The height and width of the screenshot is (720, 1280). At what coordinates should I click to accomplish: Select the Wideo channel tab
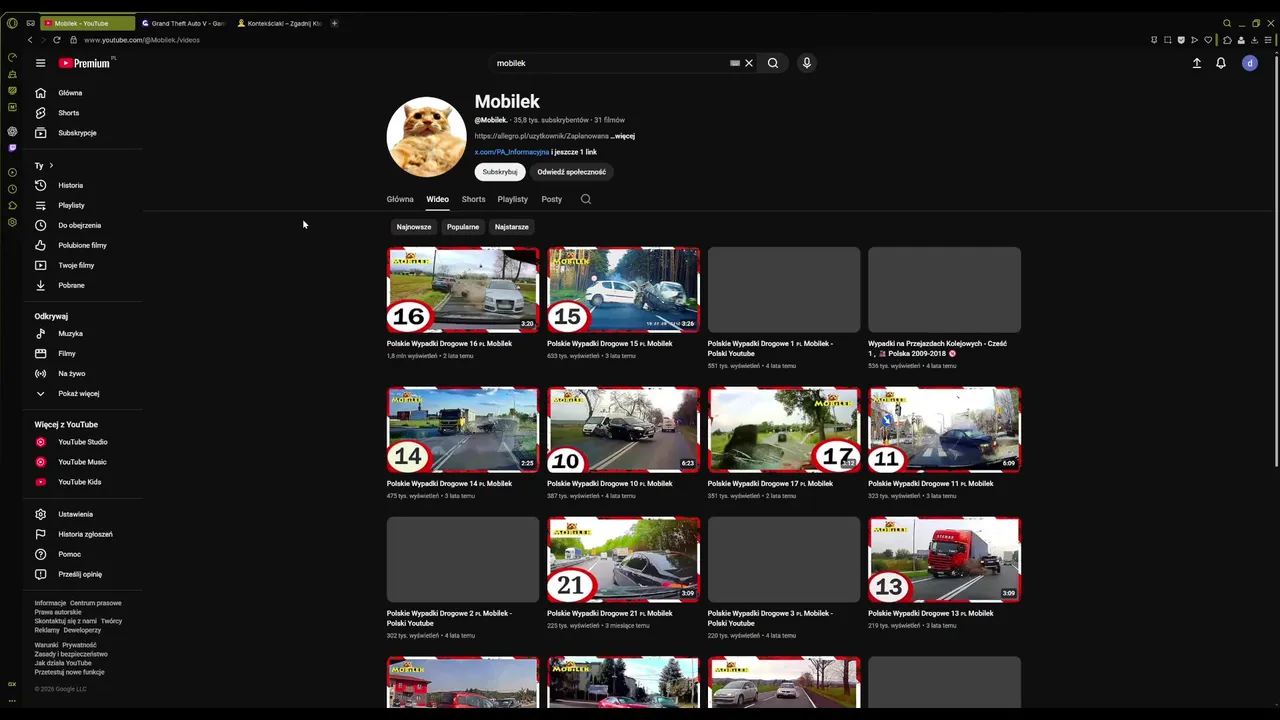(x=438, y=199)
